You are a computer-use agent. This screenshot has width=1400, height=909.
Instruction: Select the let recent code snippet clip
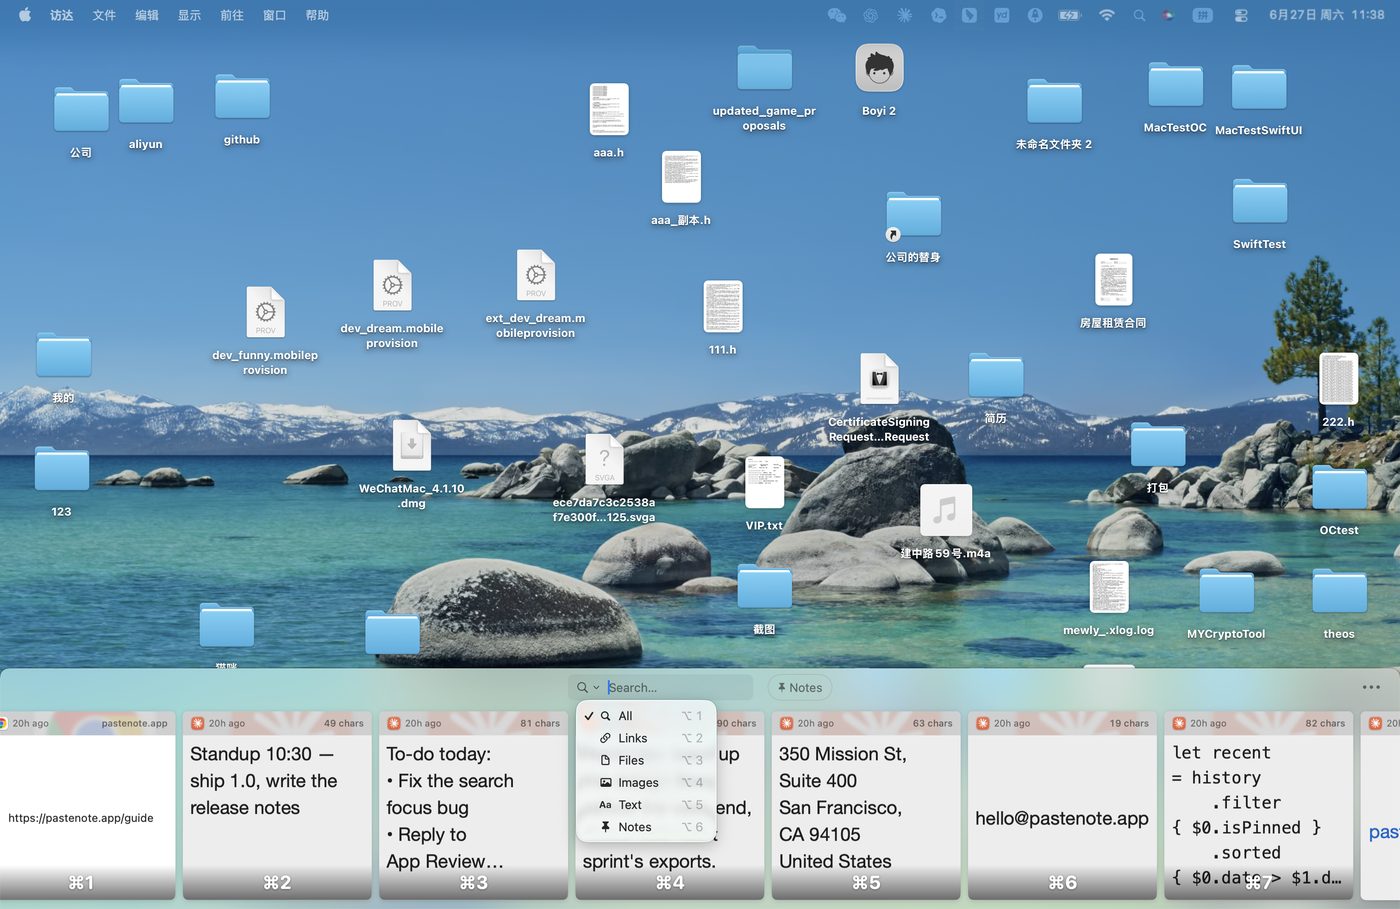(1258, 806)
